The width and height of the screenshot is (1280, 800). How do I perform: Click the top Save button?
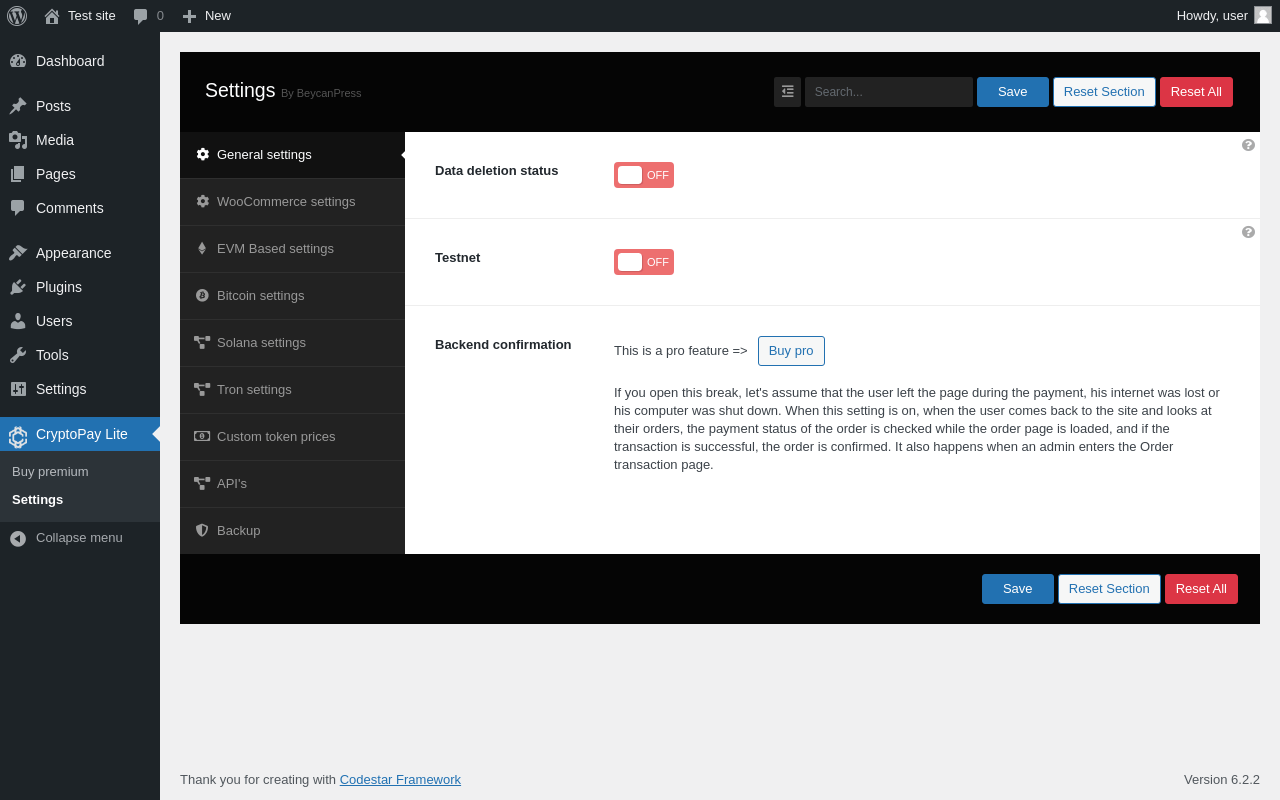coord(1013,92)
